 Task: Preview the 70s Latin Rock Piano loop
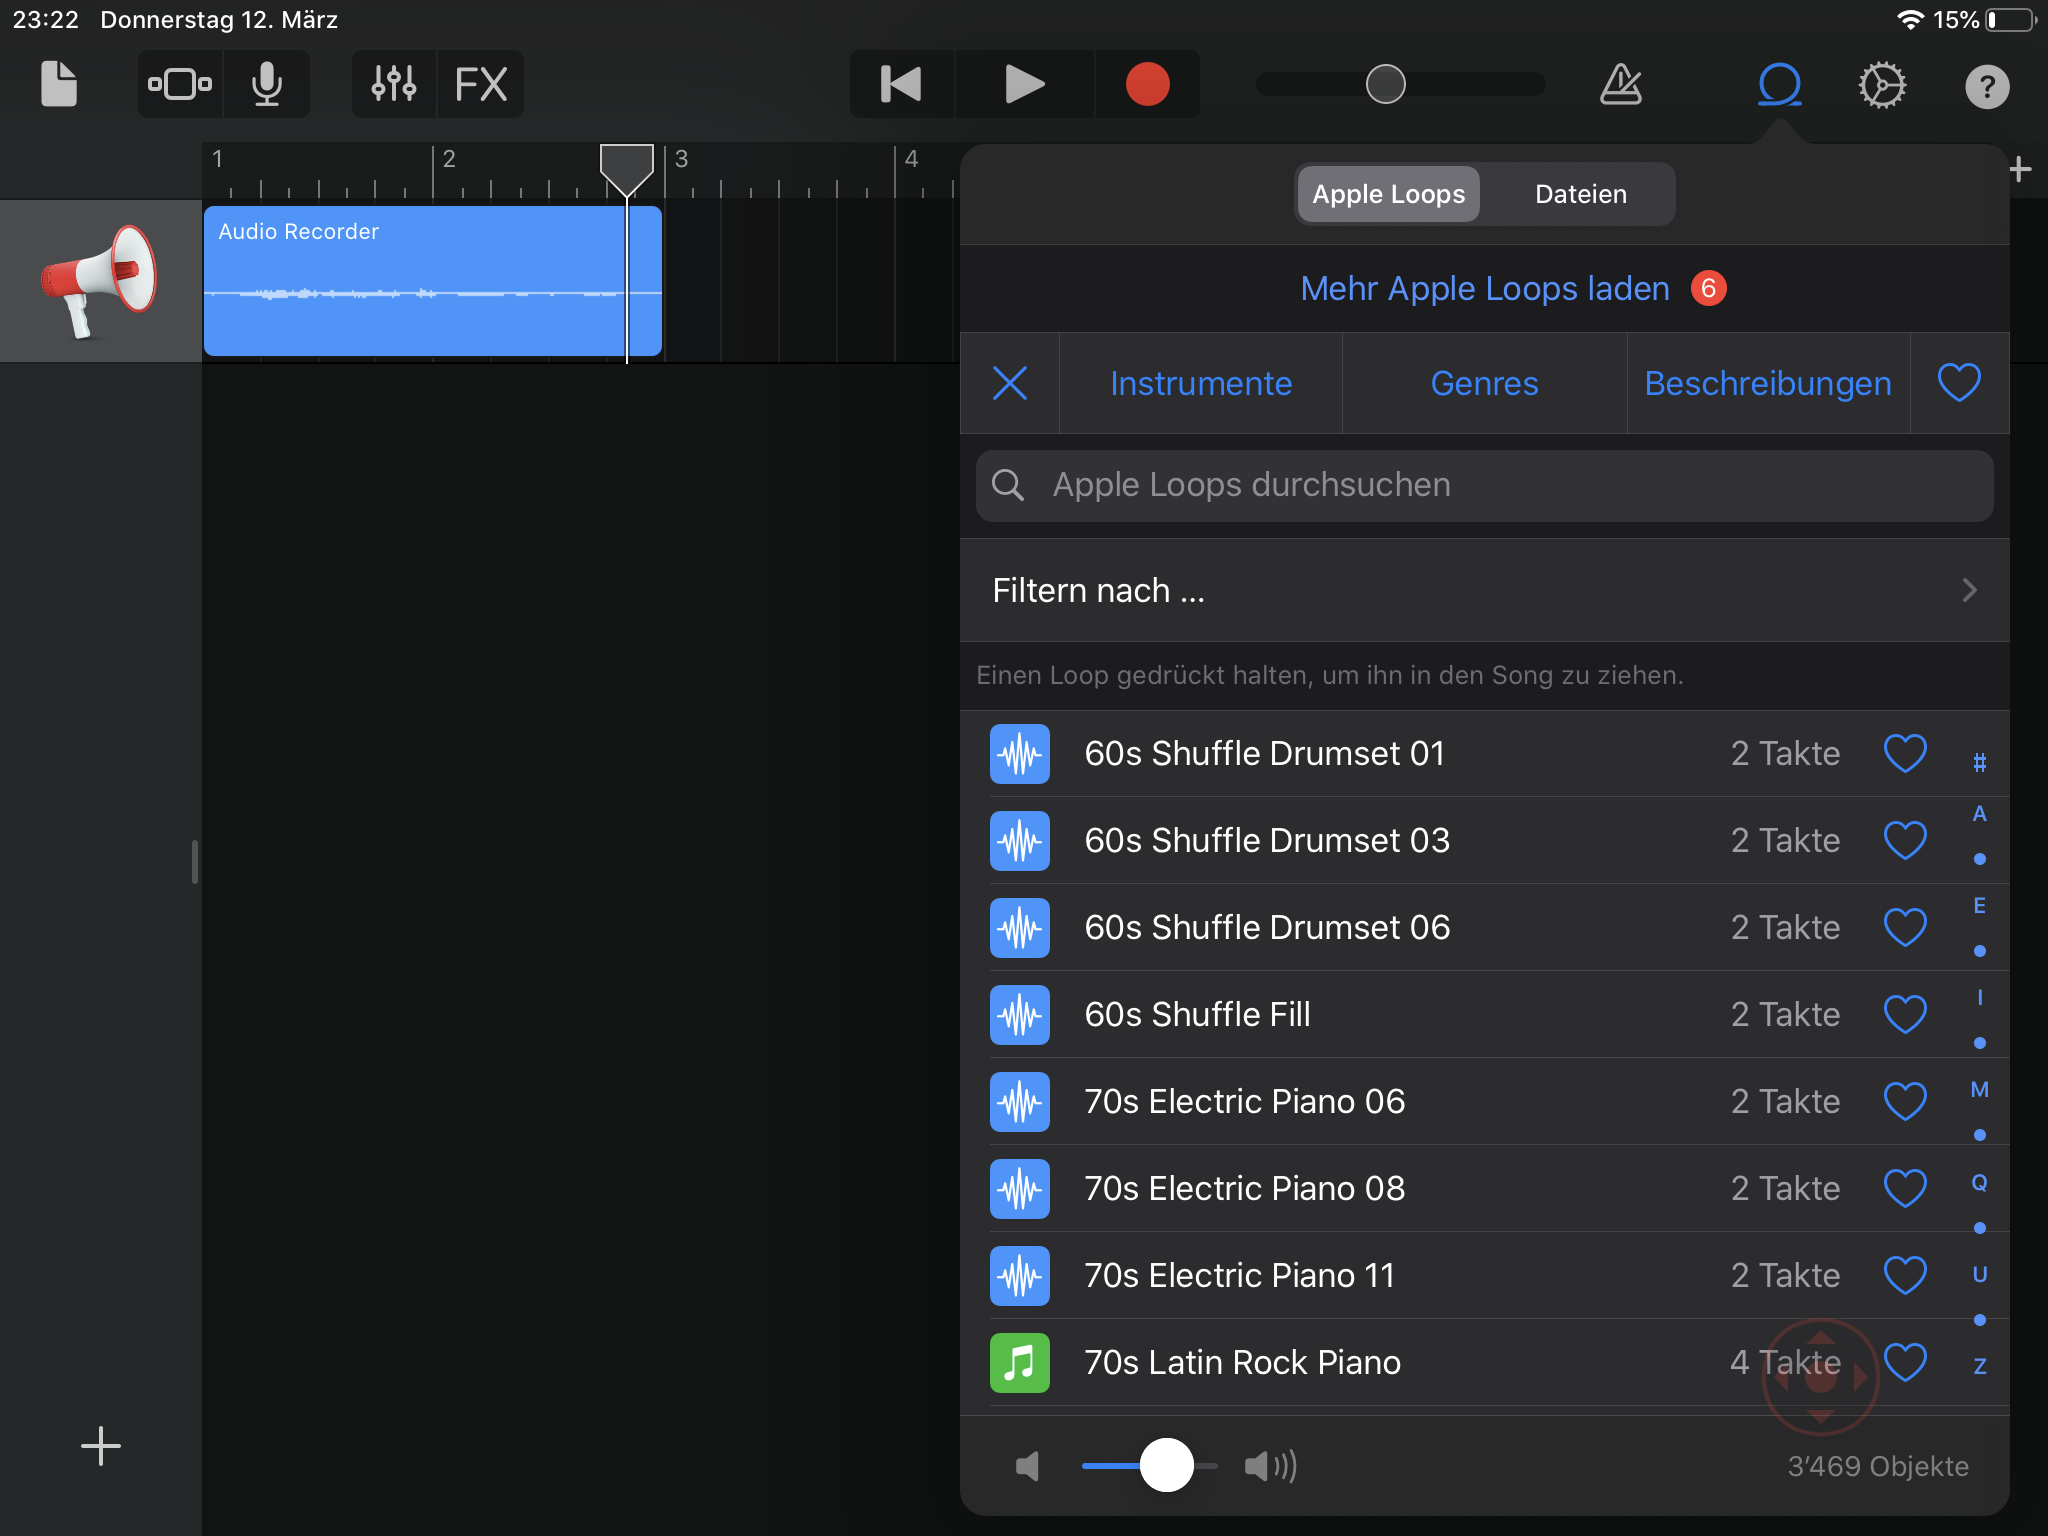[x=1242, y=1362]
